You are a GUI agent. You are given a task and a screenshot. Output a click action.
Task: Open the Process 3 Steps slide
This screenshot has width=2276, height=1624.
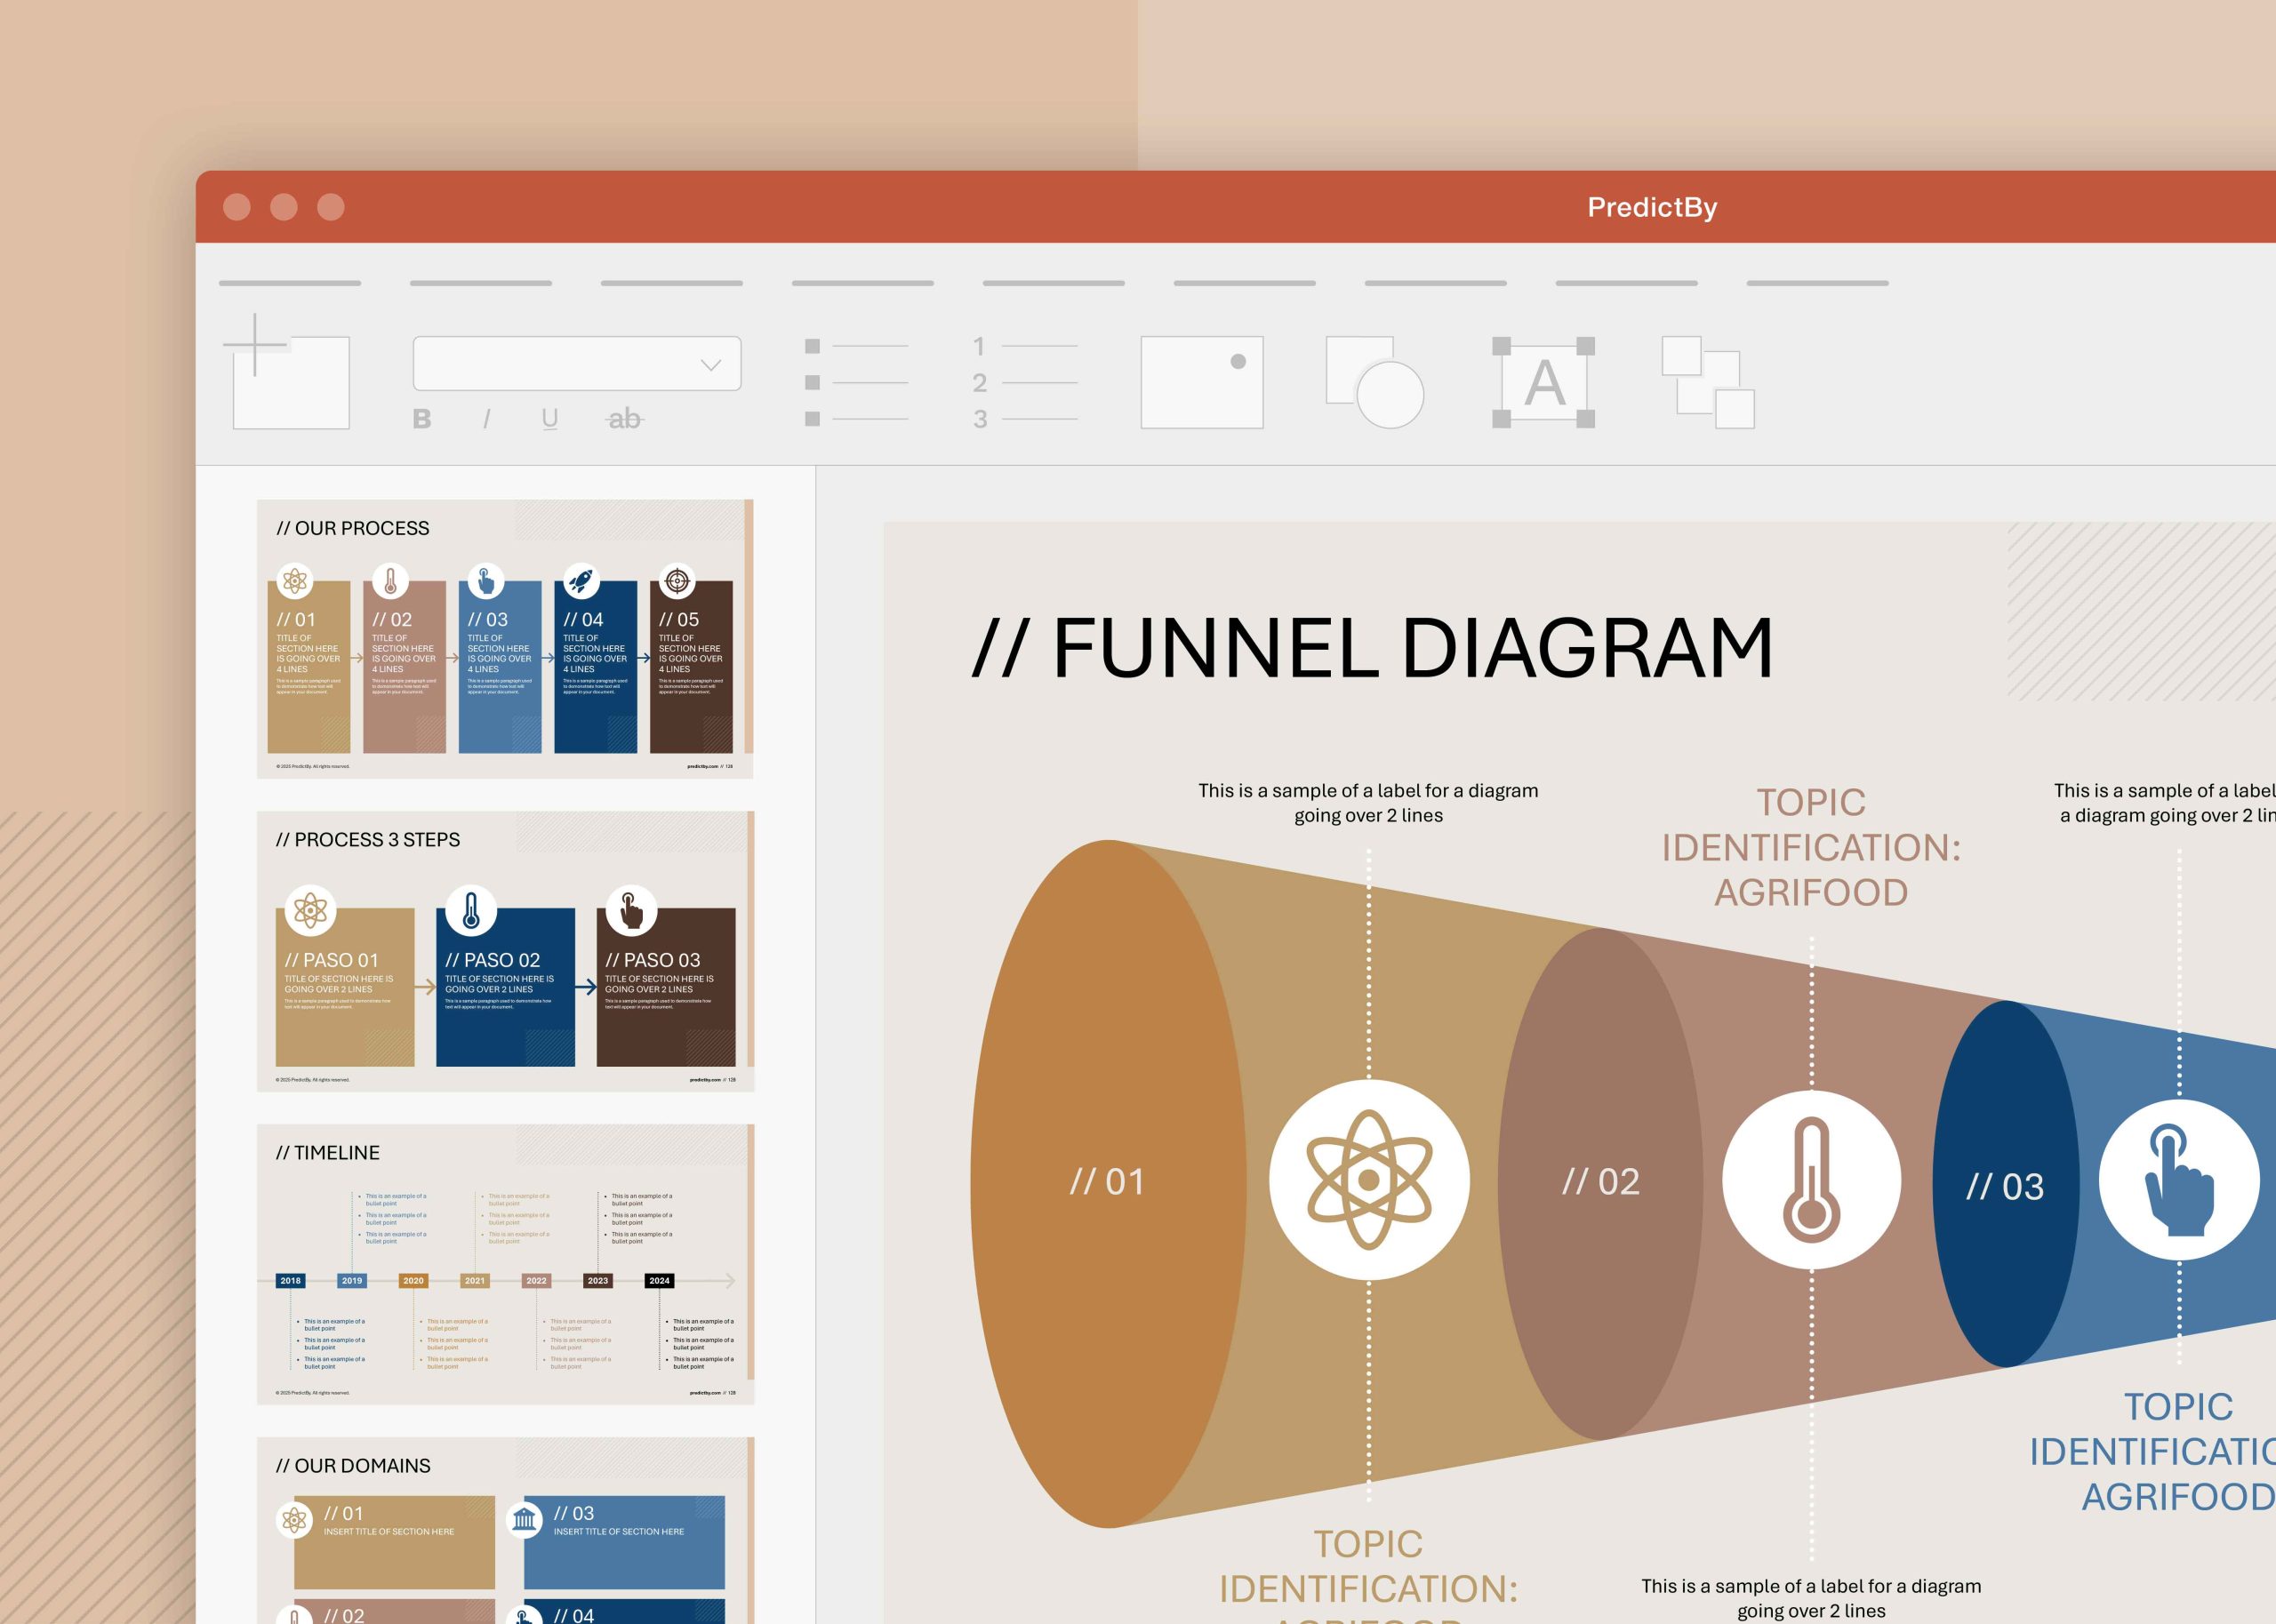[505, 951]
